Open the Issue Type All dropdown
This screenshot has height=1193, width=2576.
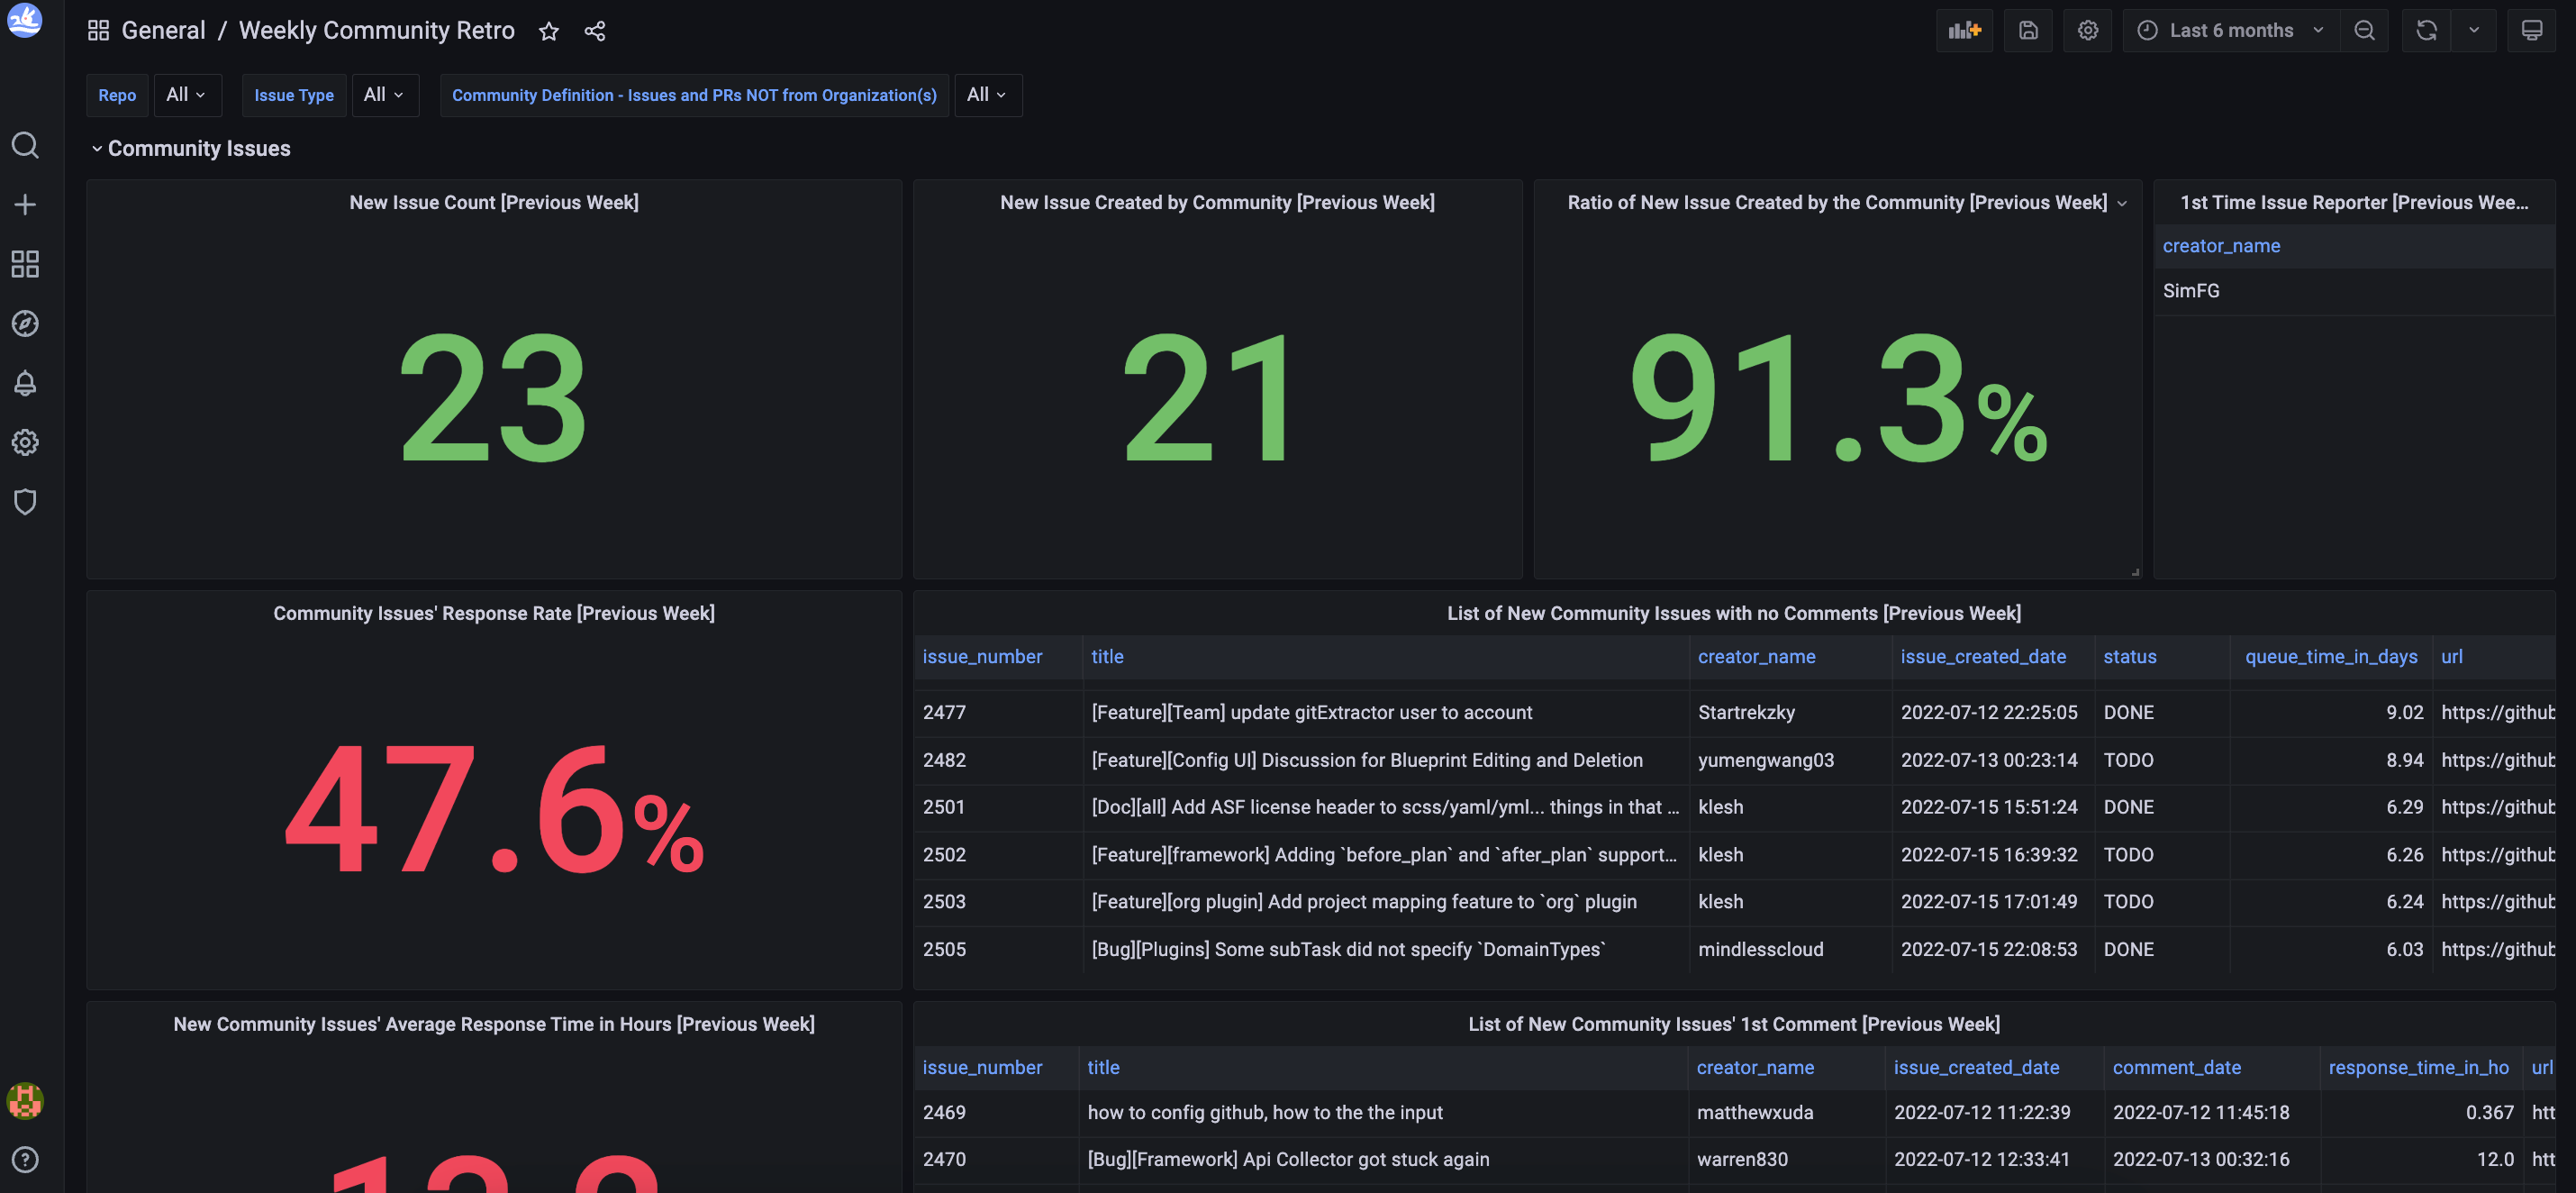pyautogui.click(x=384, y=95)
